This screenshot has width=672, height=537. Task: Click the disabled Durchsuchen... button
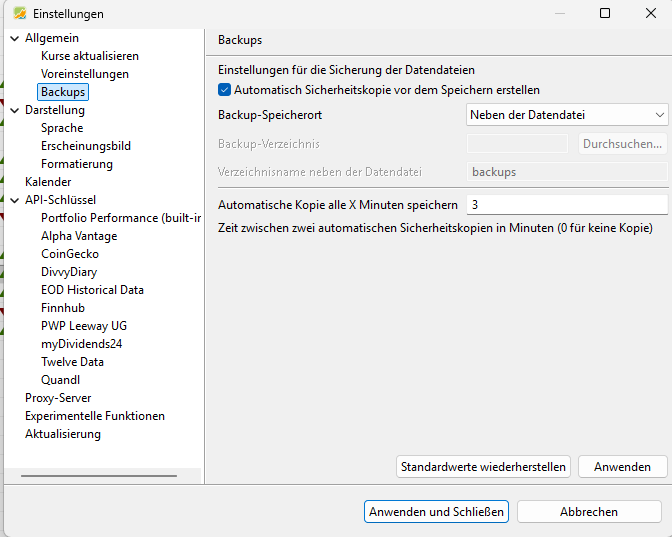point(622,144)
